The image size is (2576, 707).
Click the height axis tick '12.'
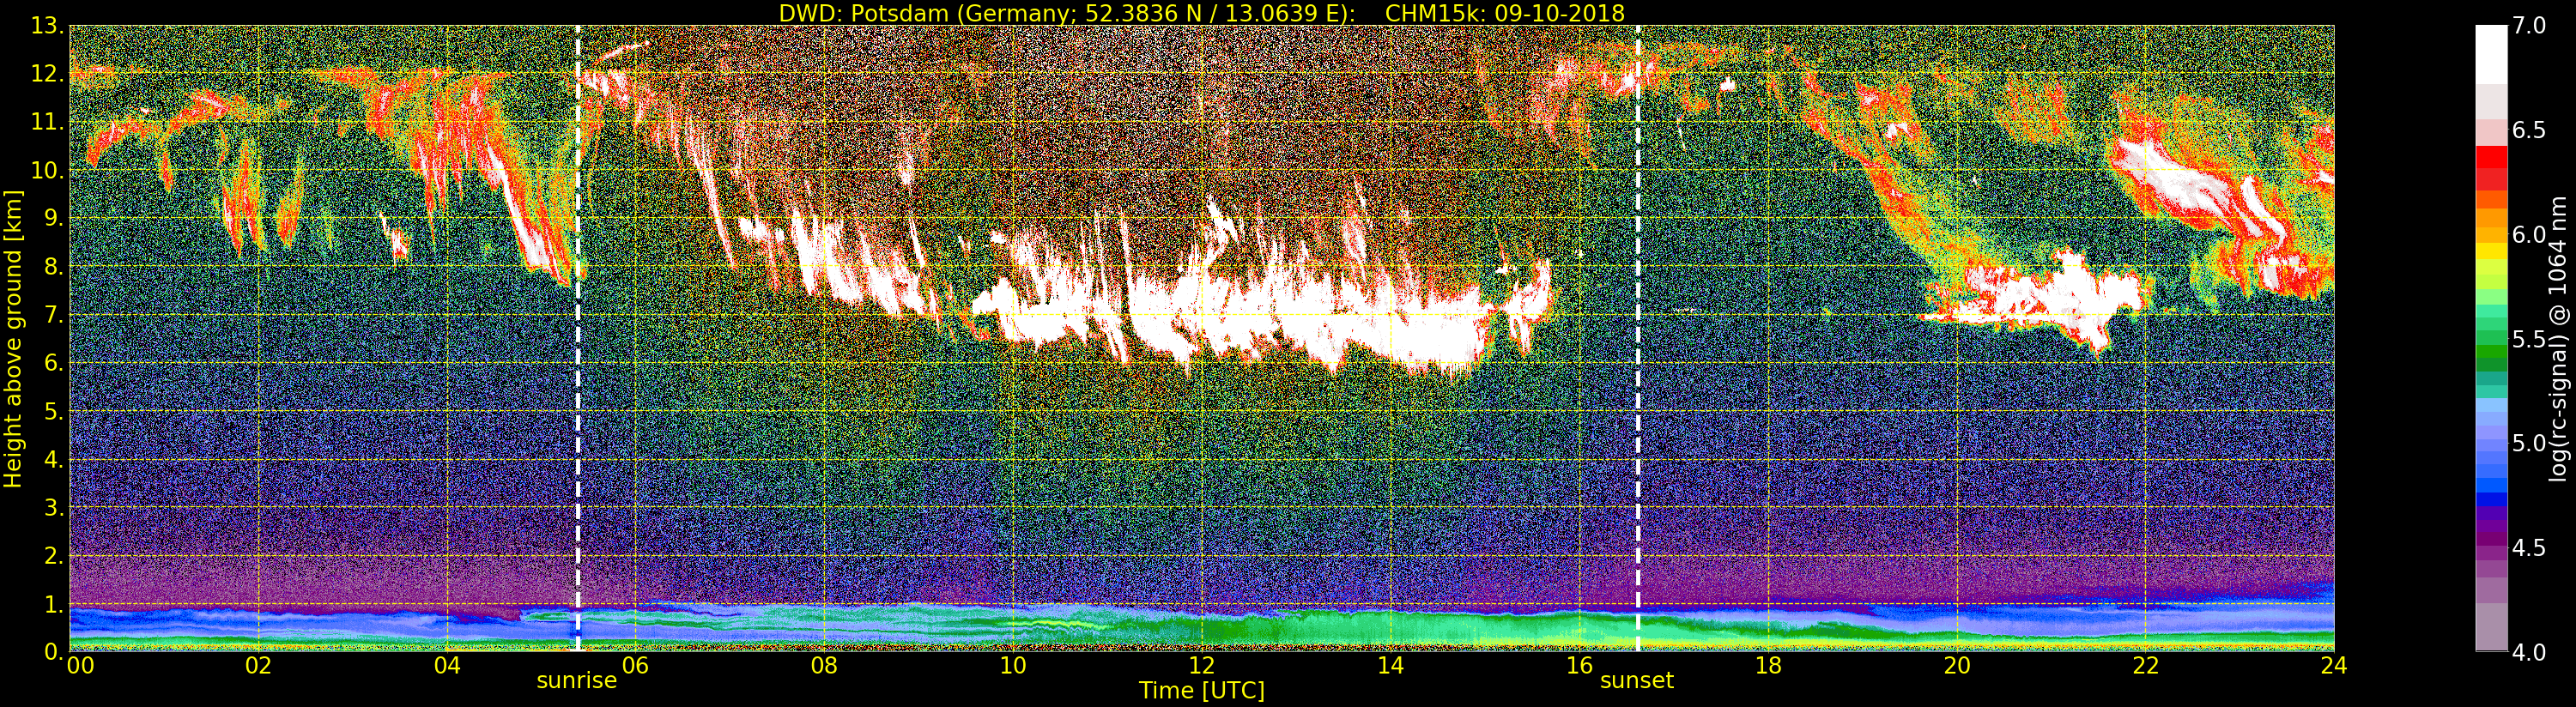click(48, 74)
